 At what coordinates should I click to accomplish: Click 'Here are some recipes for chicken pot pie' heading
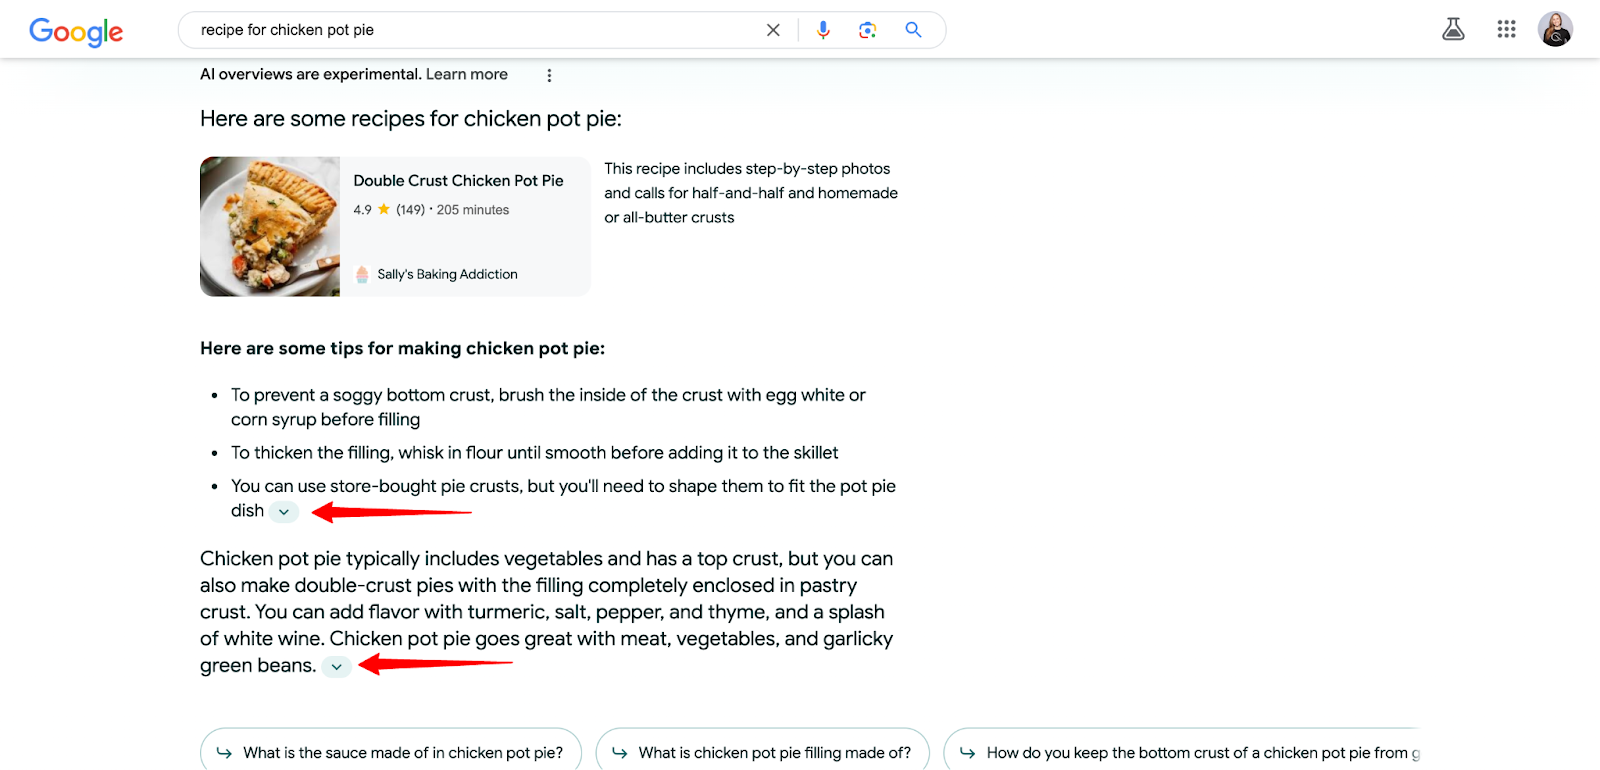(x=410, y=119)
